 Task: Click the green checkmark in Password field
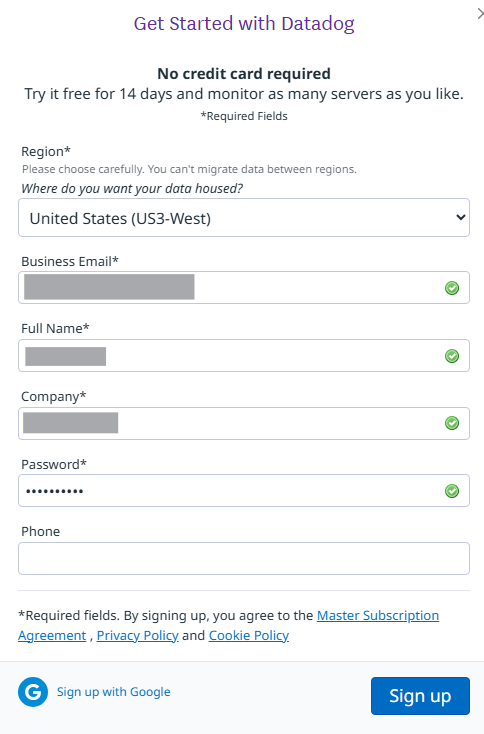(452, 491)
